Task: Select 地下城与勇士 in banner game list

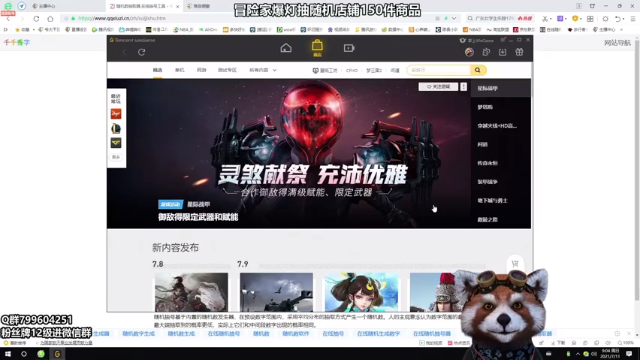Action: coord(501,200)
